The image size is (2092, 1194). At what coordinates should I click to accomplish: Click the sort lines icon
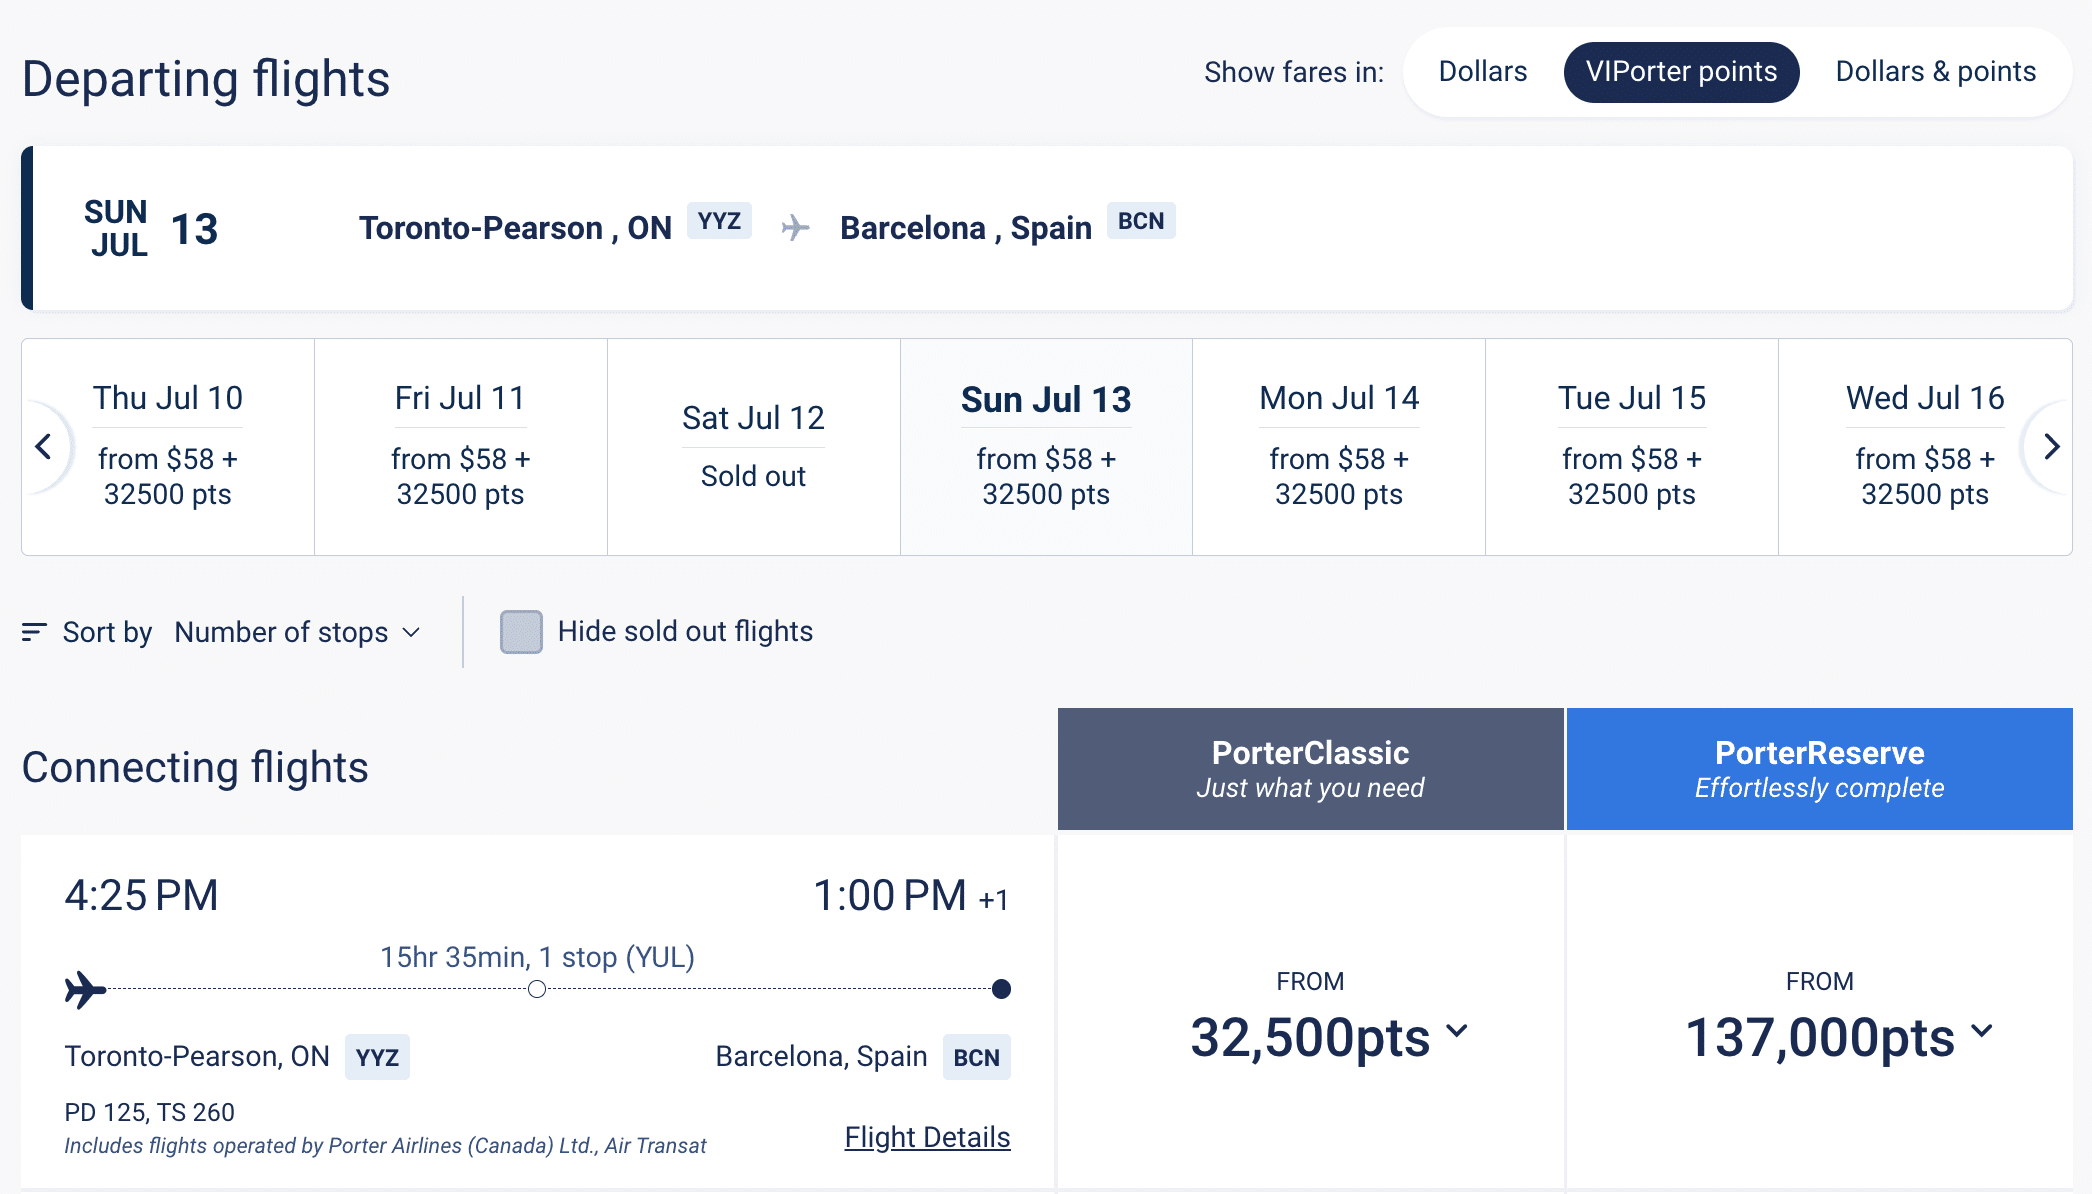34,632
